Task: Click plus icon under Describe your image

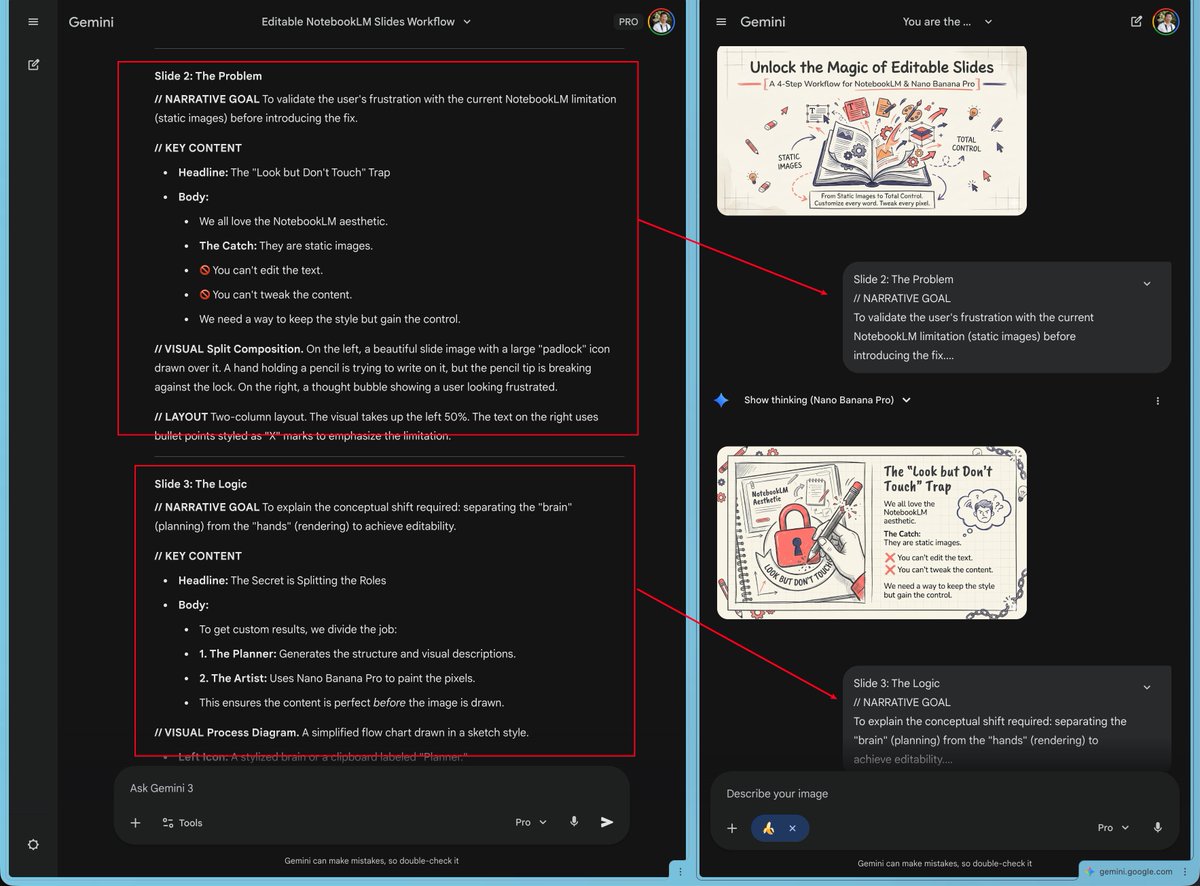Action: pos(732,828)
